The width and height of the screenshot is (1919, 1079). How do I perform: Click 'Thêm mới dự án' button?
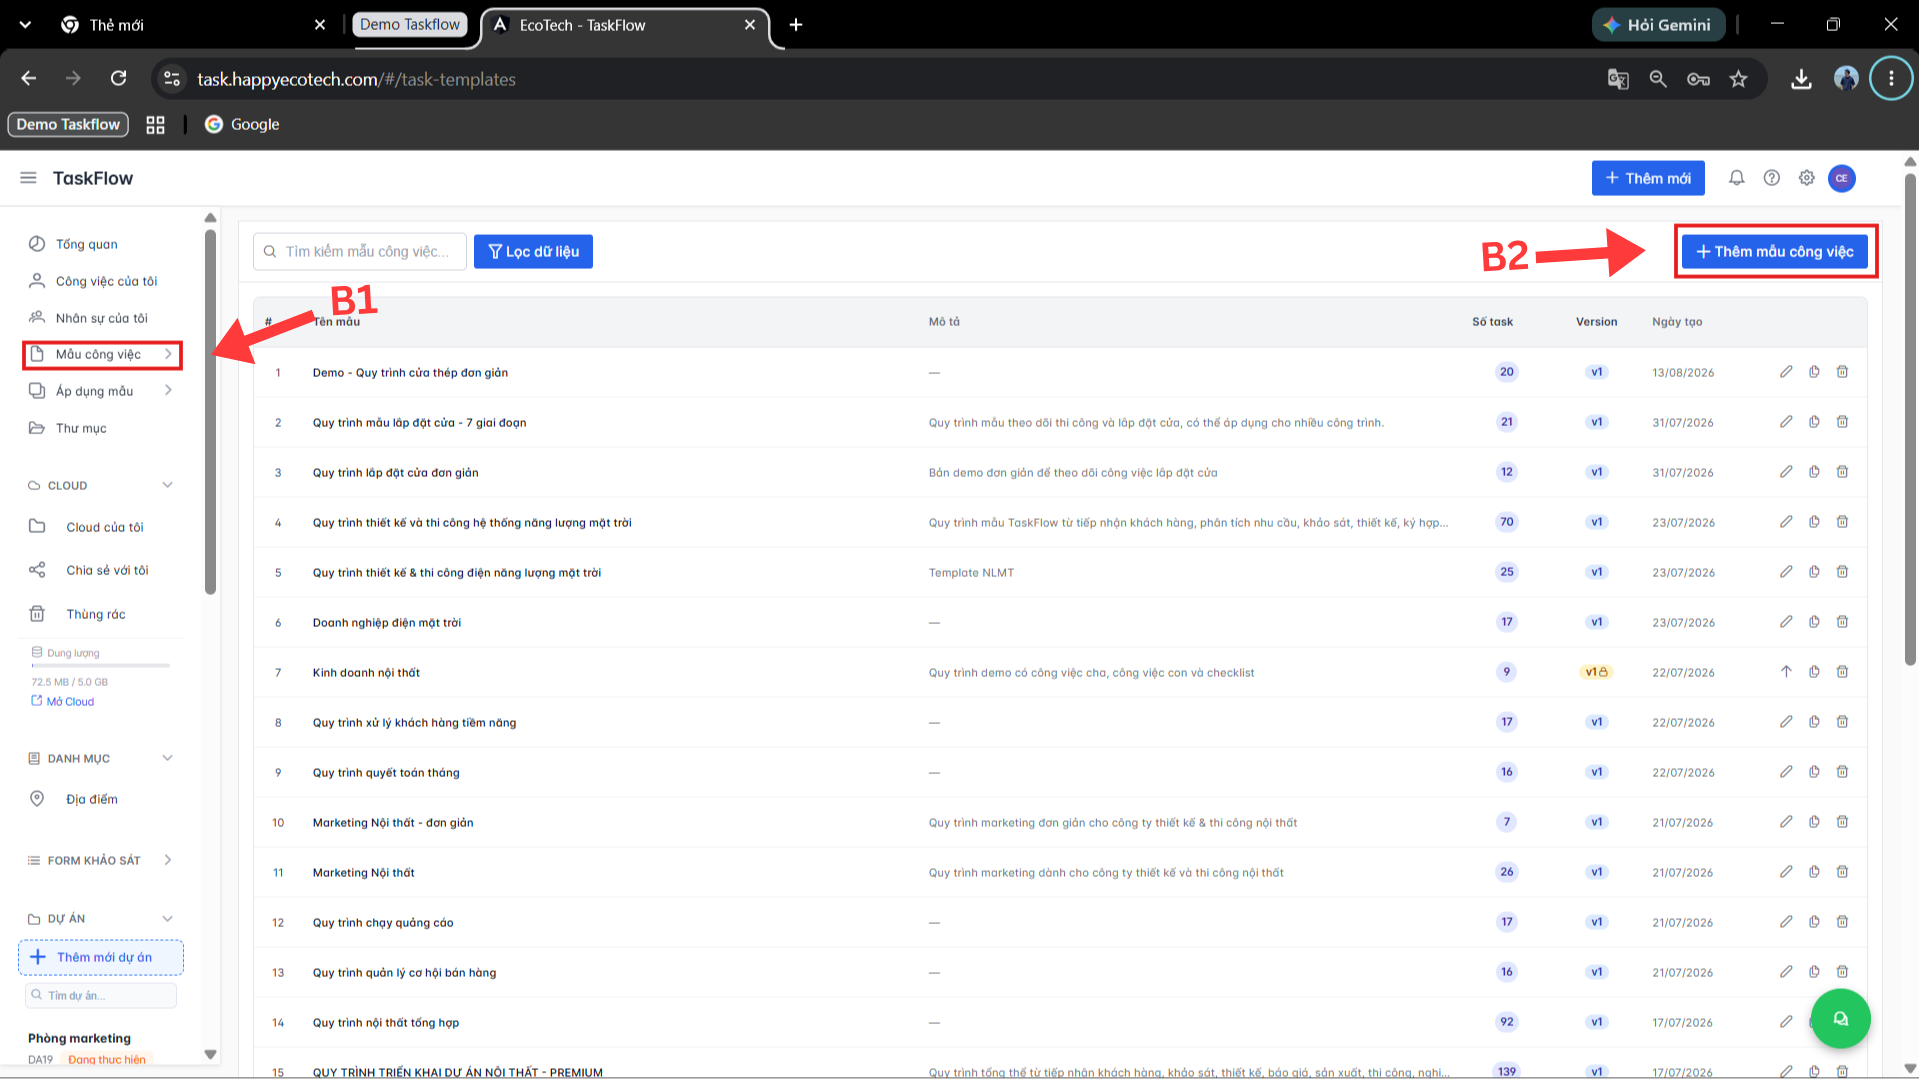[101, 957]
